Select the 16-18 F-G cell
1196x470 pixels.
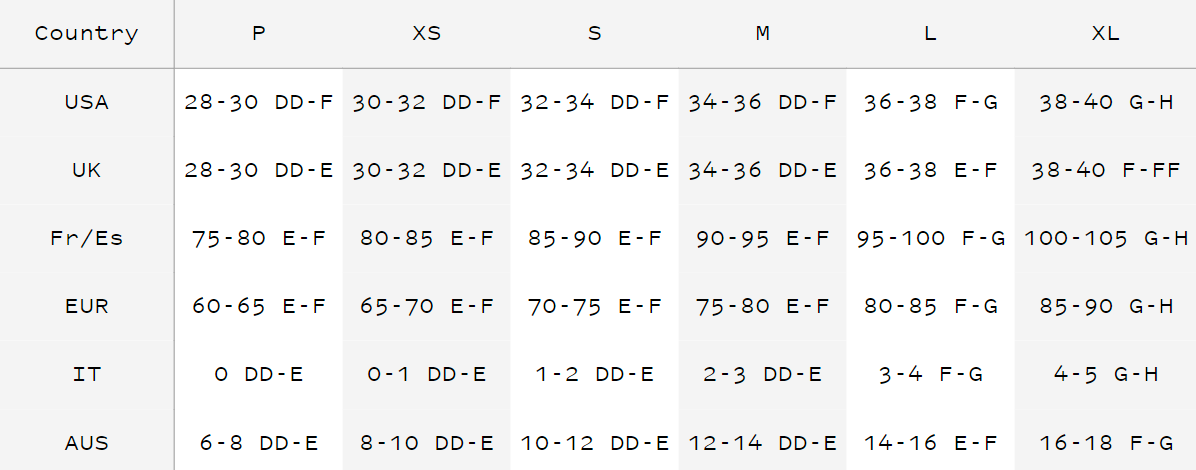pos(1105,442)
